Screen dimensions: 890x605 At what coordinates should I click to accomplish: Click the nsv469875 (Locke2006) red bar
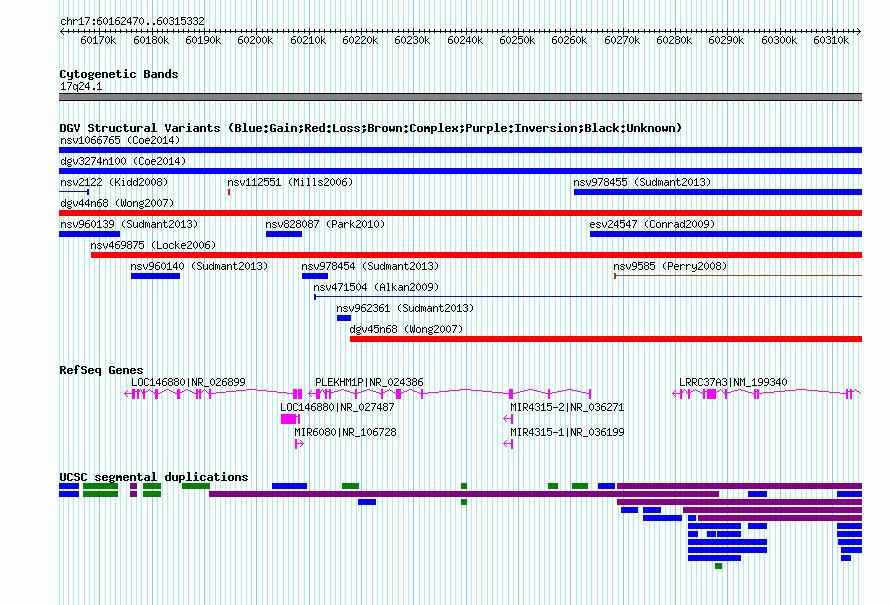tap(476, 255)
